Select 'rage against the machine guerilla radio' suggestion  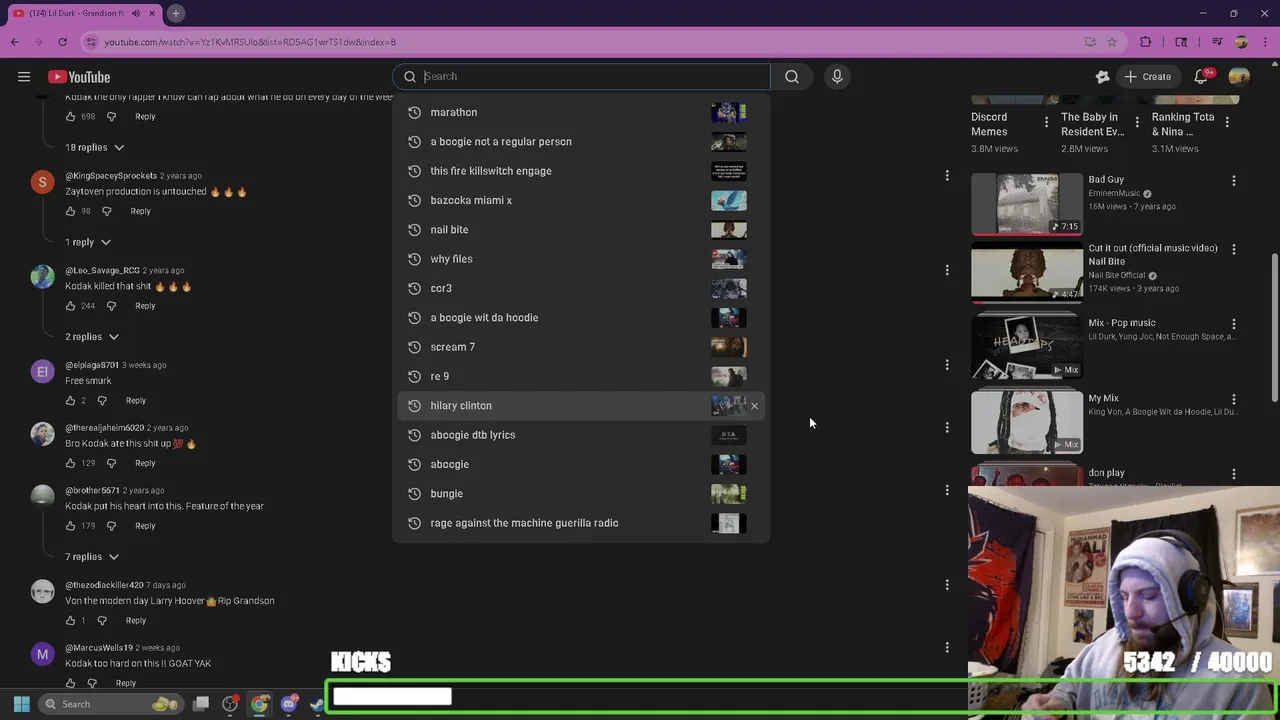pyautogui.click(x=581, y=523)
